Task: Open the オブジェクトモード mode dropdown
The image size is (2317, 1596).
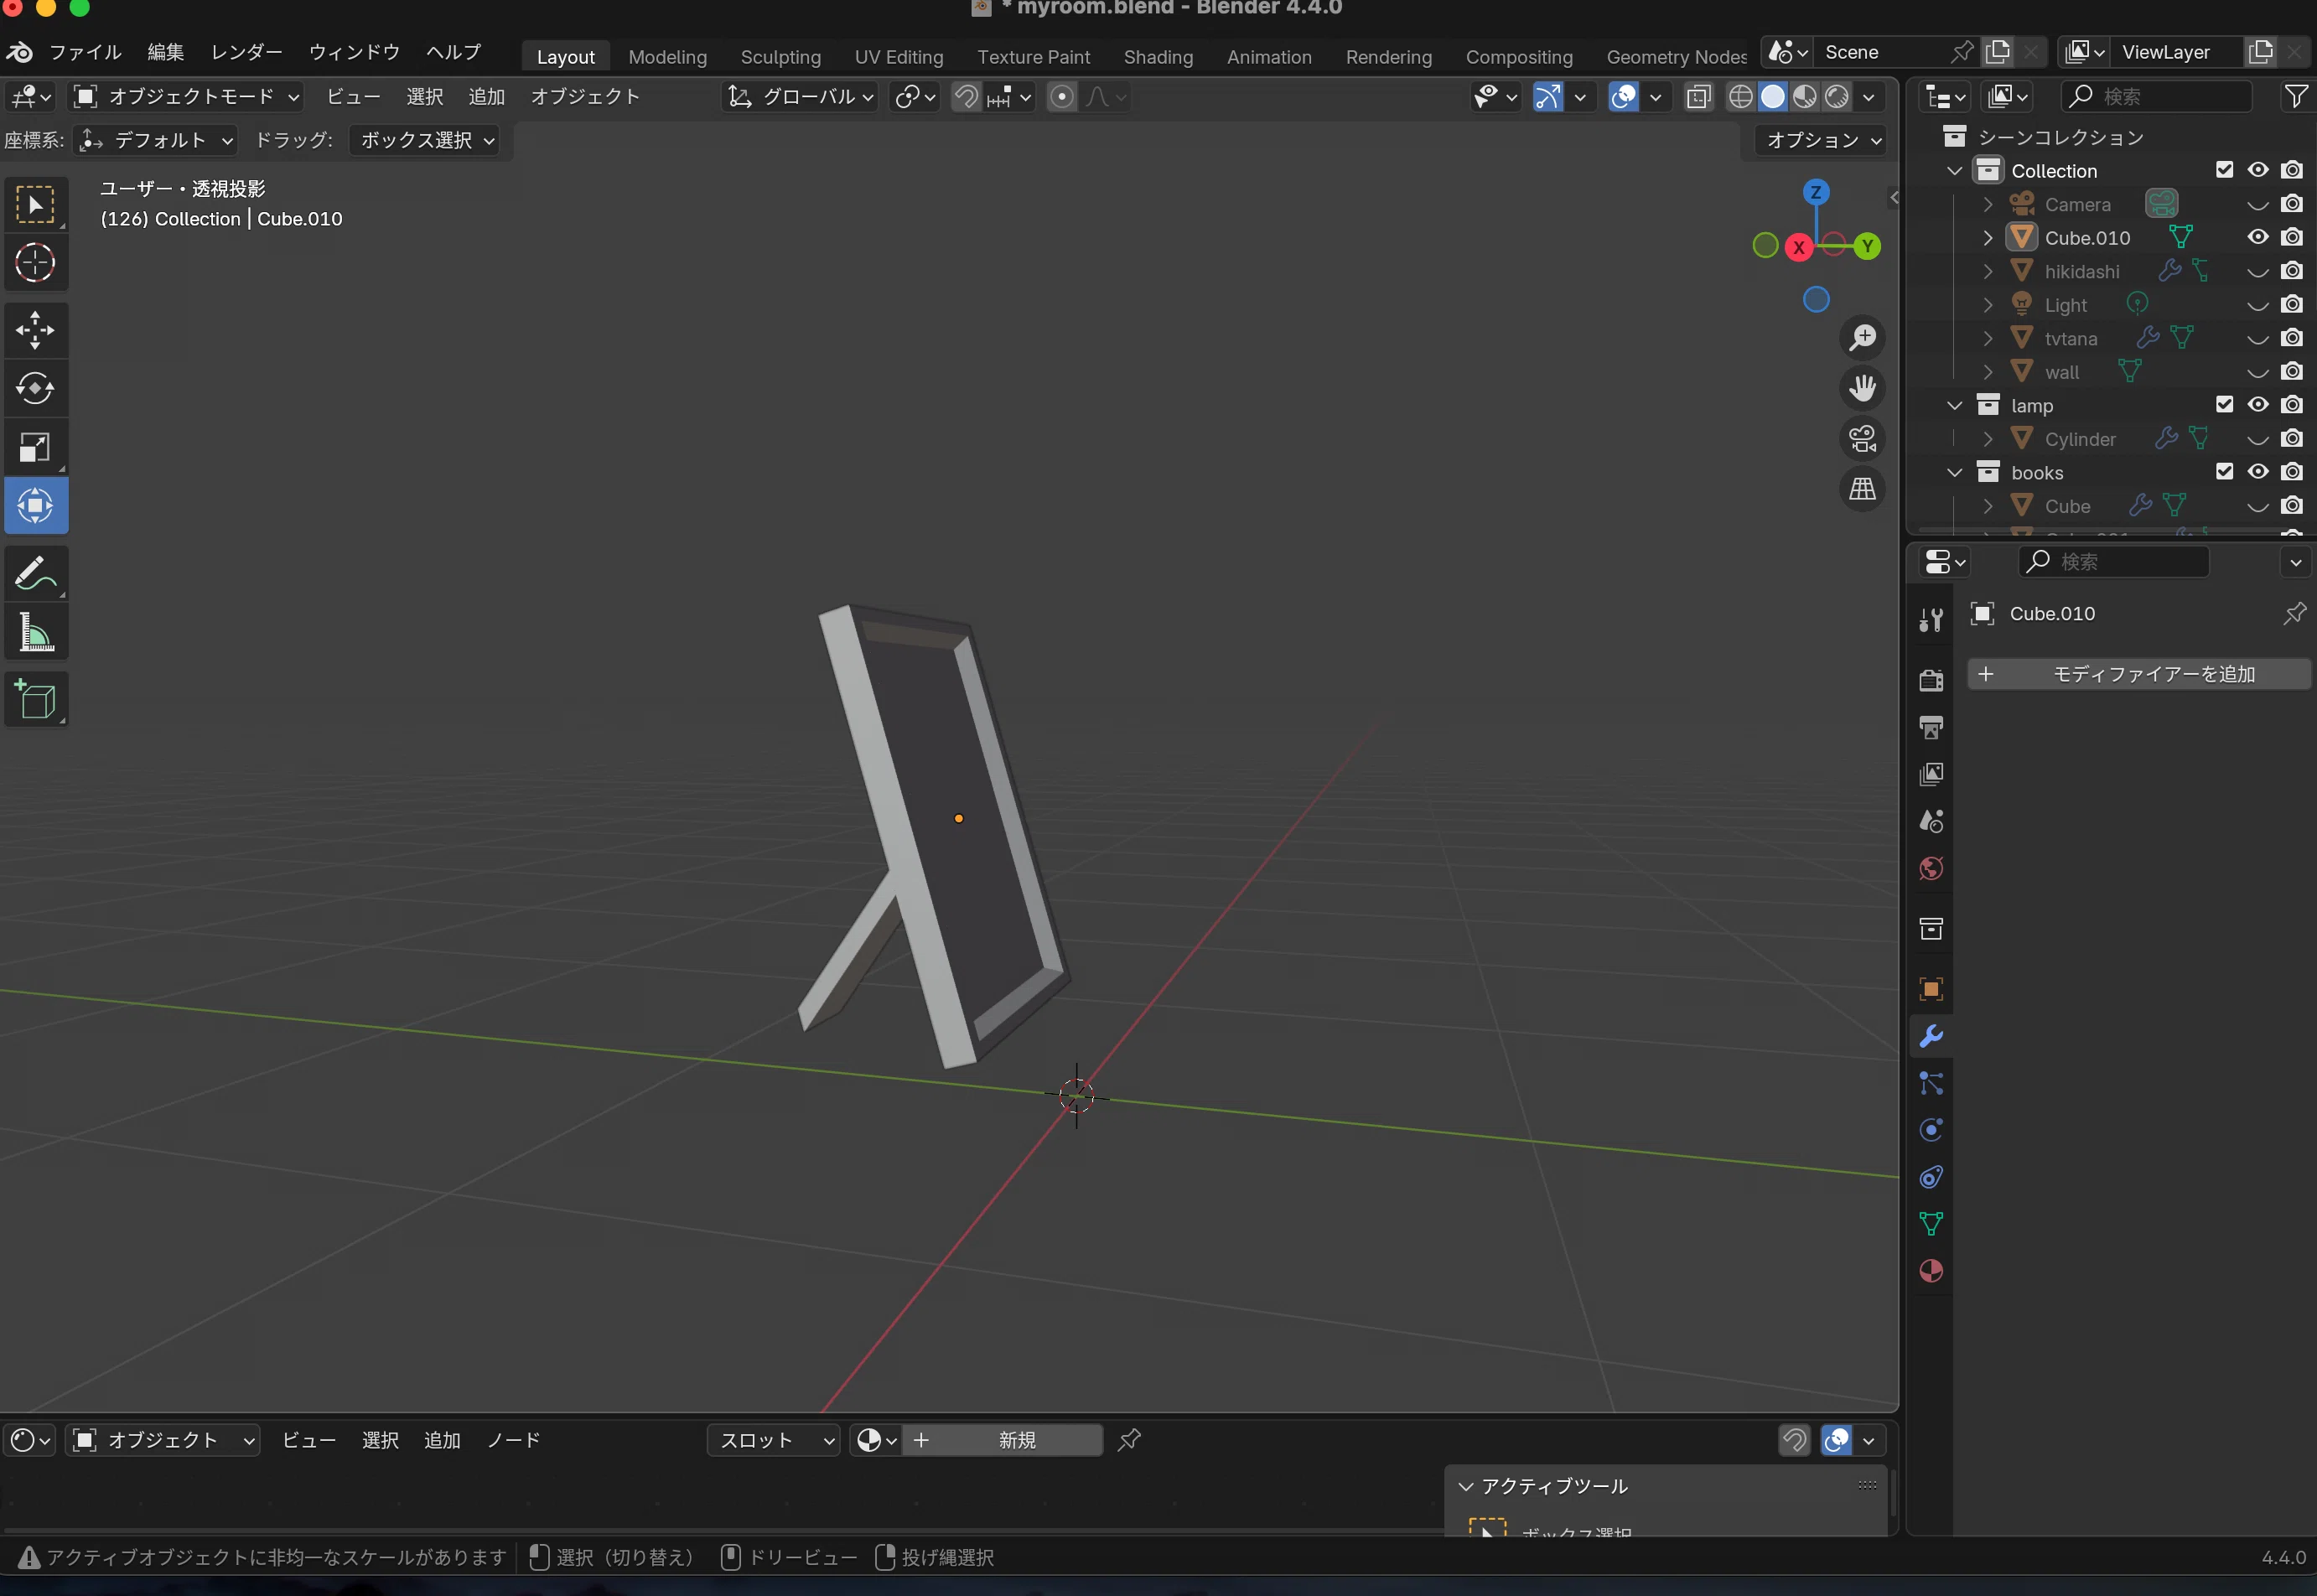Action: (186, 97)
